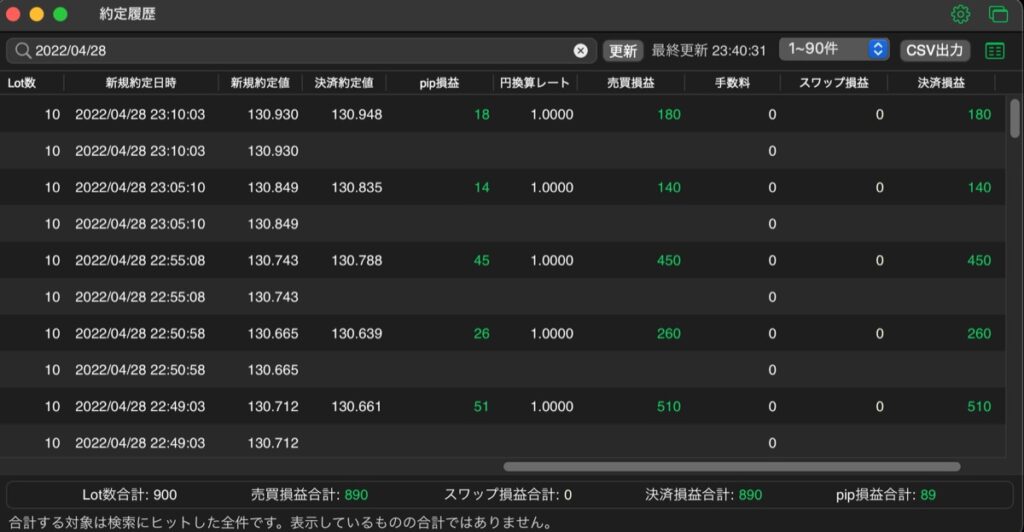The image size is (1024, 532).
Task: Click pip profit value 51
Action: pos(481,407)
